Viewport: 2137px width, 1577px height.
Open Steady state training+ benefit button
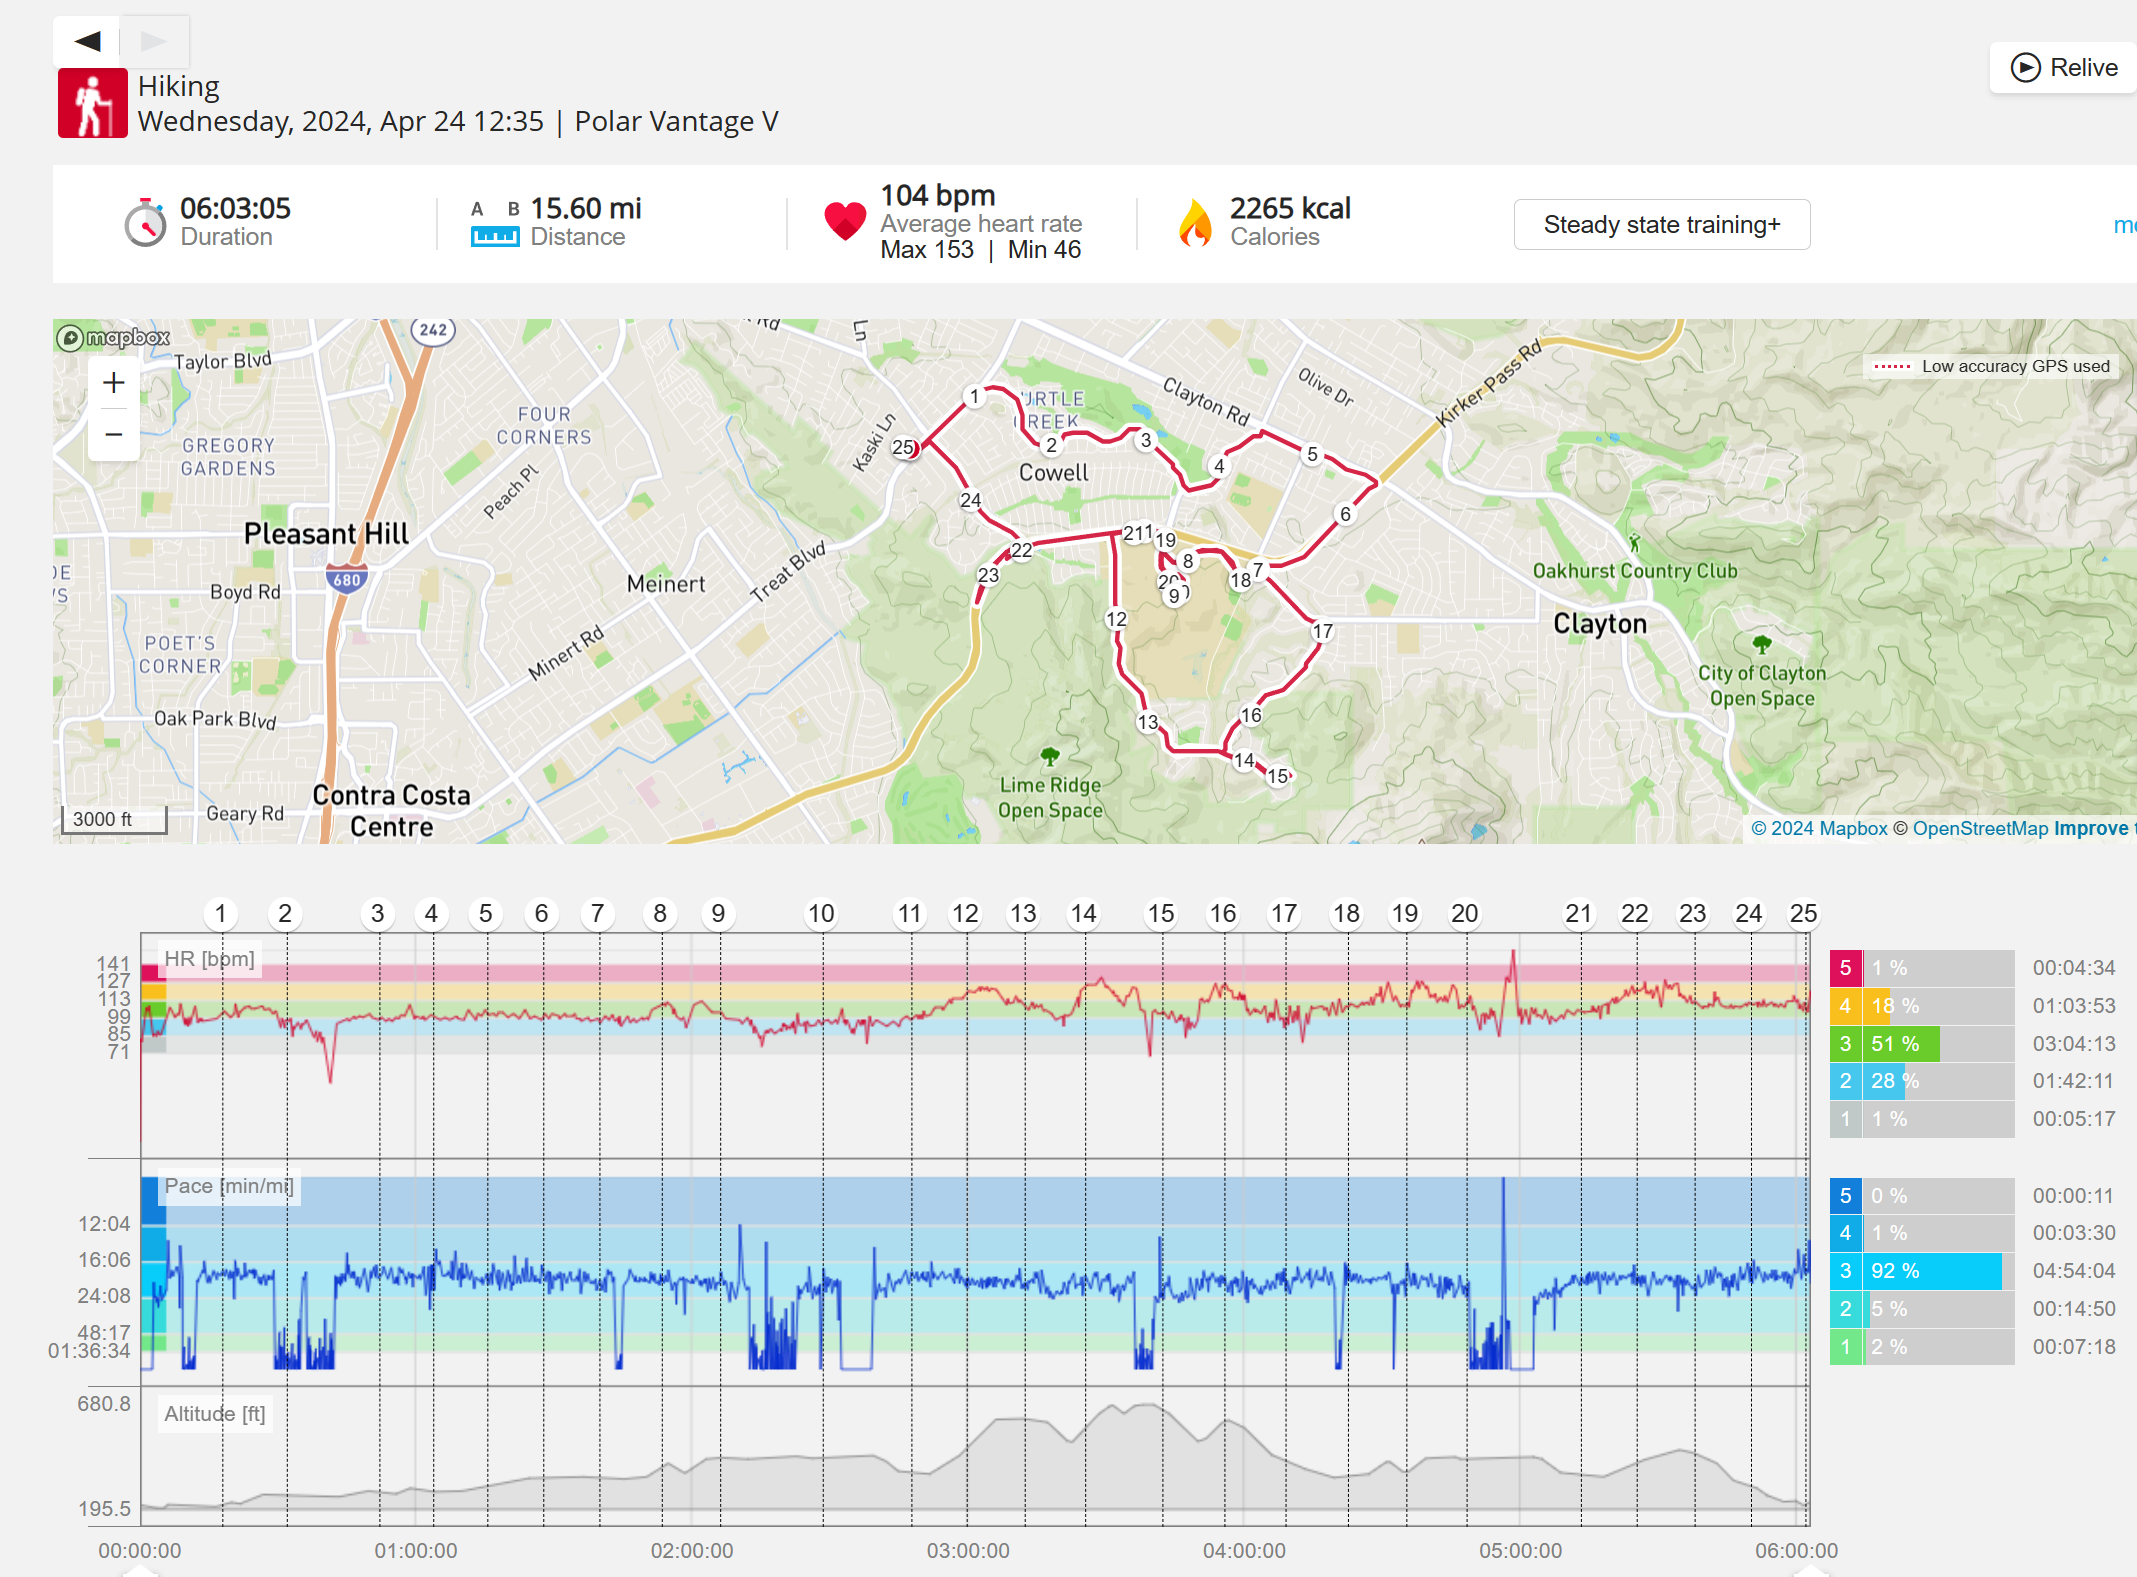(1661, 225)
